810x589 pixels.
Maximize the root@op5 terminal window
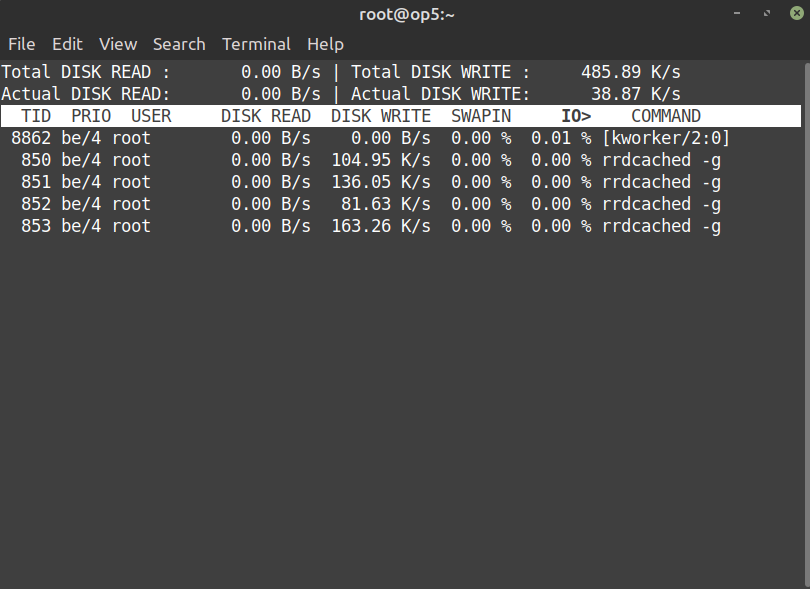point(767,13)
